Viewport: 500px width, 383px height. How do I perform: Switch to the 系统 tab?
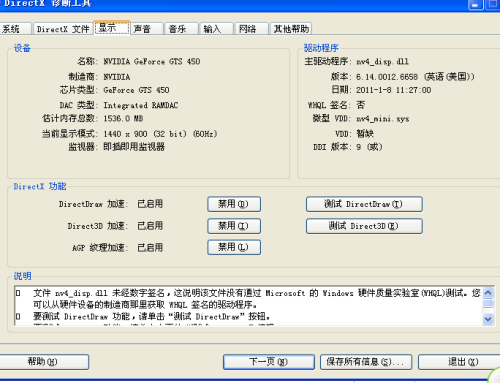15,29
